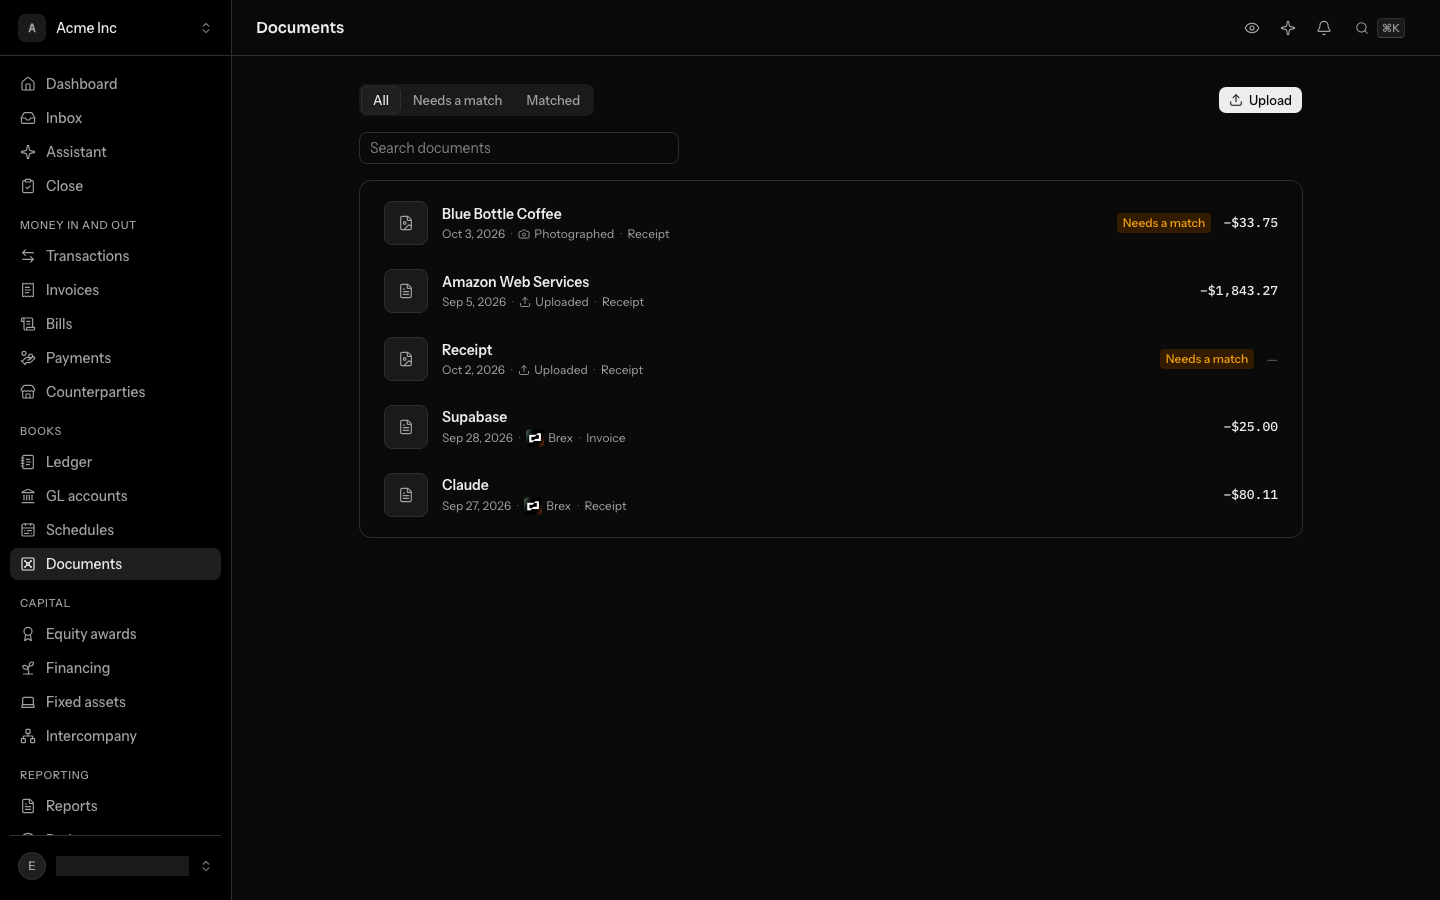
Task: Open Ledger page link
Action: (x=116, y=462)
